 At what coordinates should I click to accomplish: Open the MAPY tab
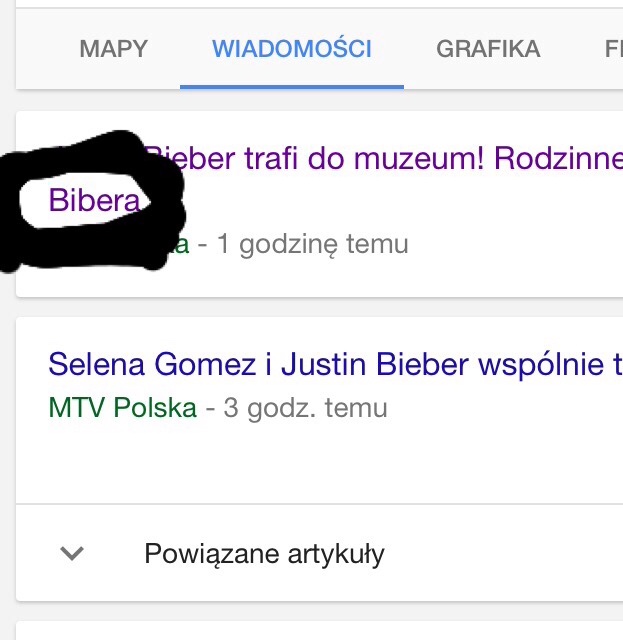[x=113, y=48]
